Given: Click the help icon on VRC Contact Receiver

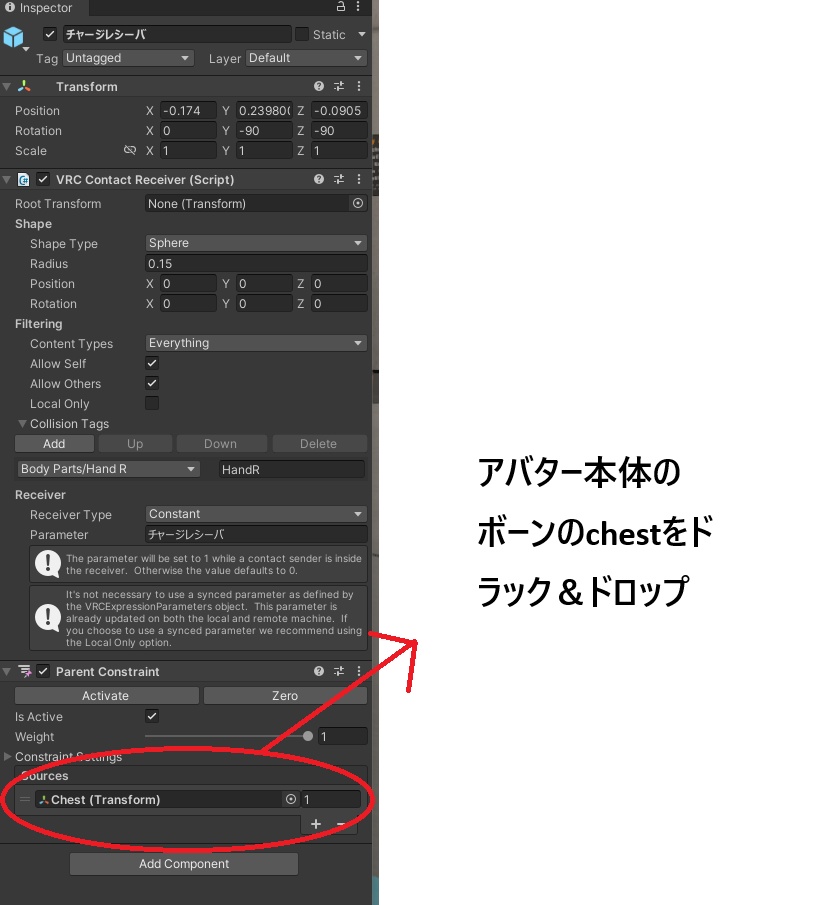Looking at the screenshot, I should click(x=318, y=178).
